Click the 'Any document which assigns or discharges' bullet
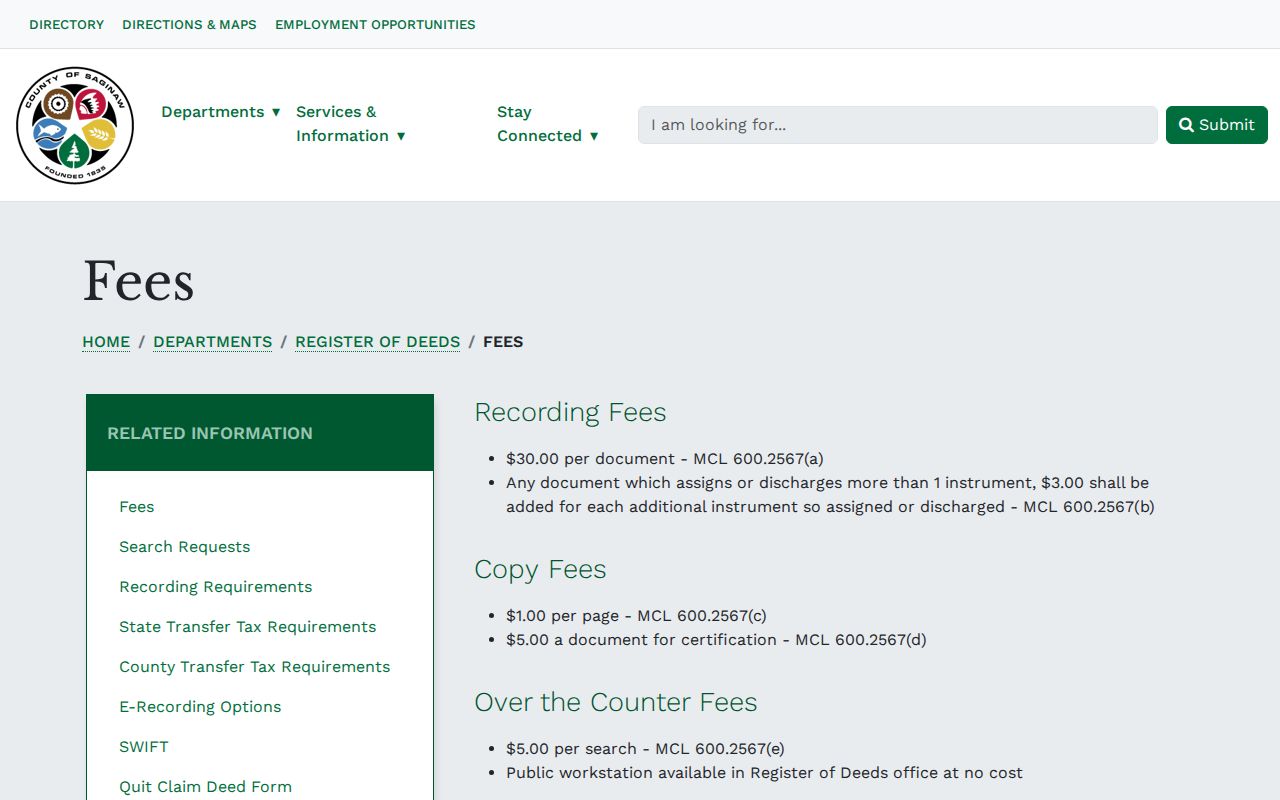 coord(830,495)
